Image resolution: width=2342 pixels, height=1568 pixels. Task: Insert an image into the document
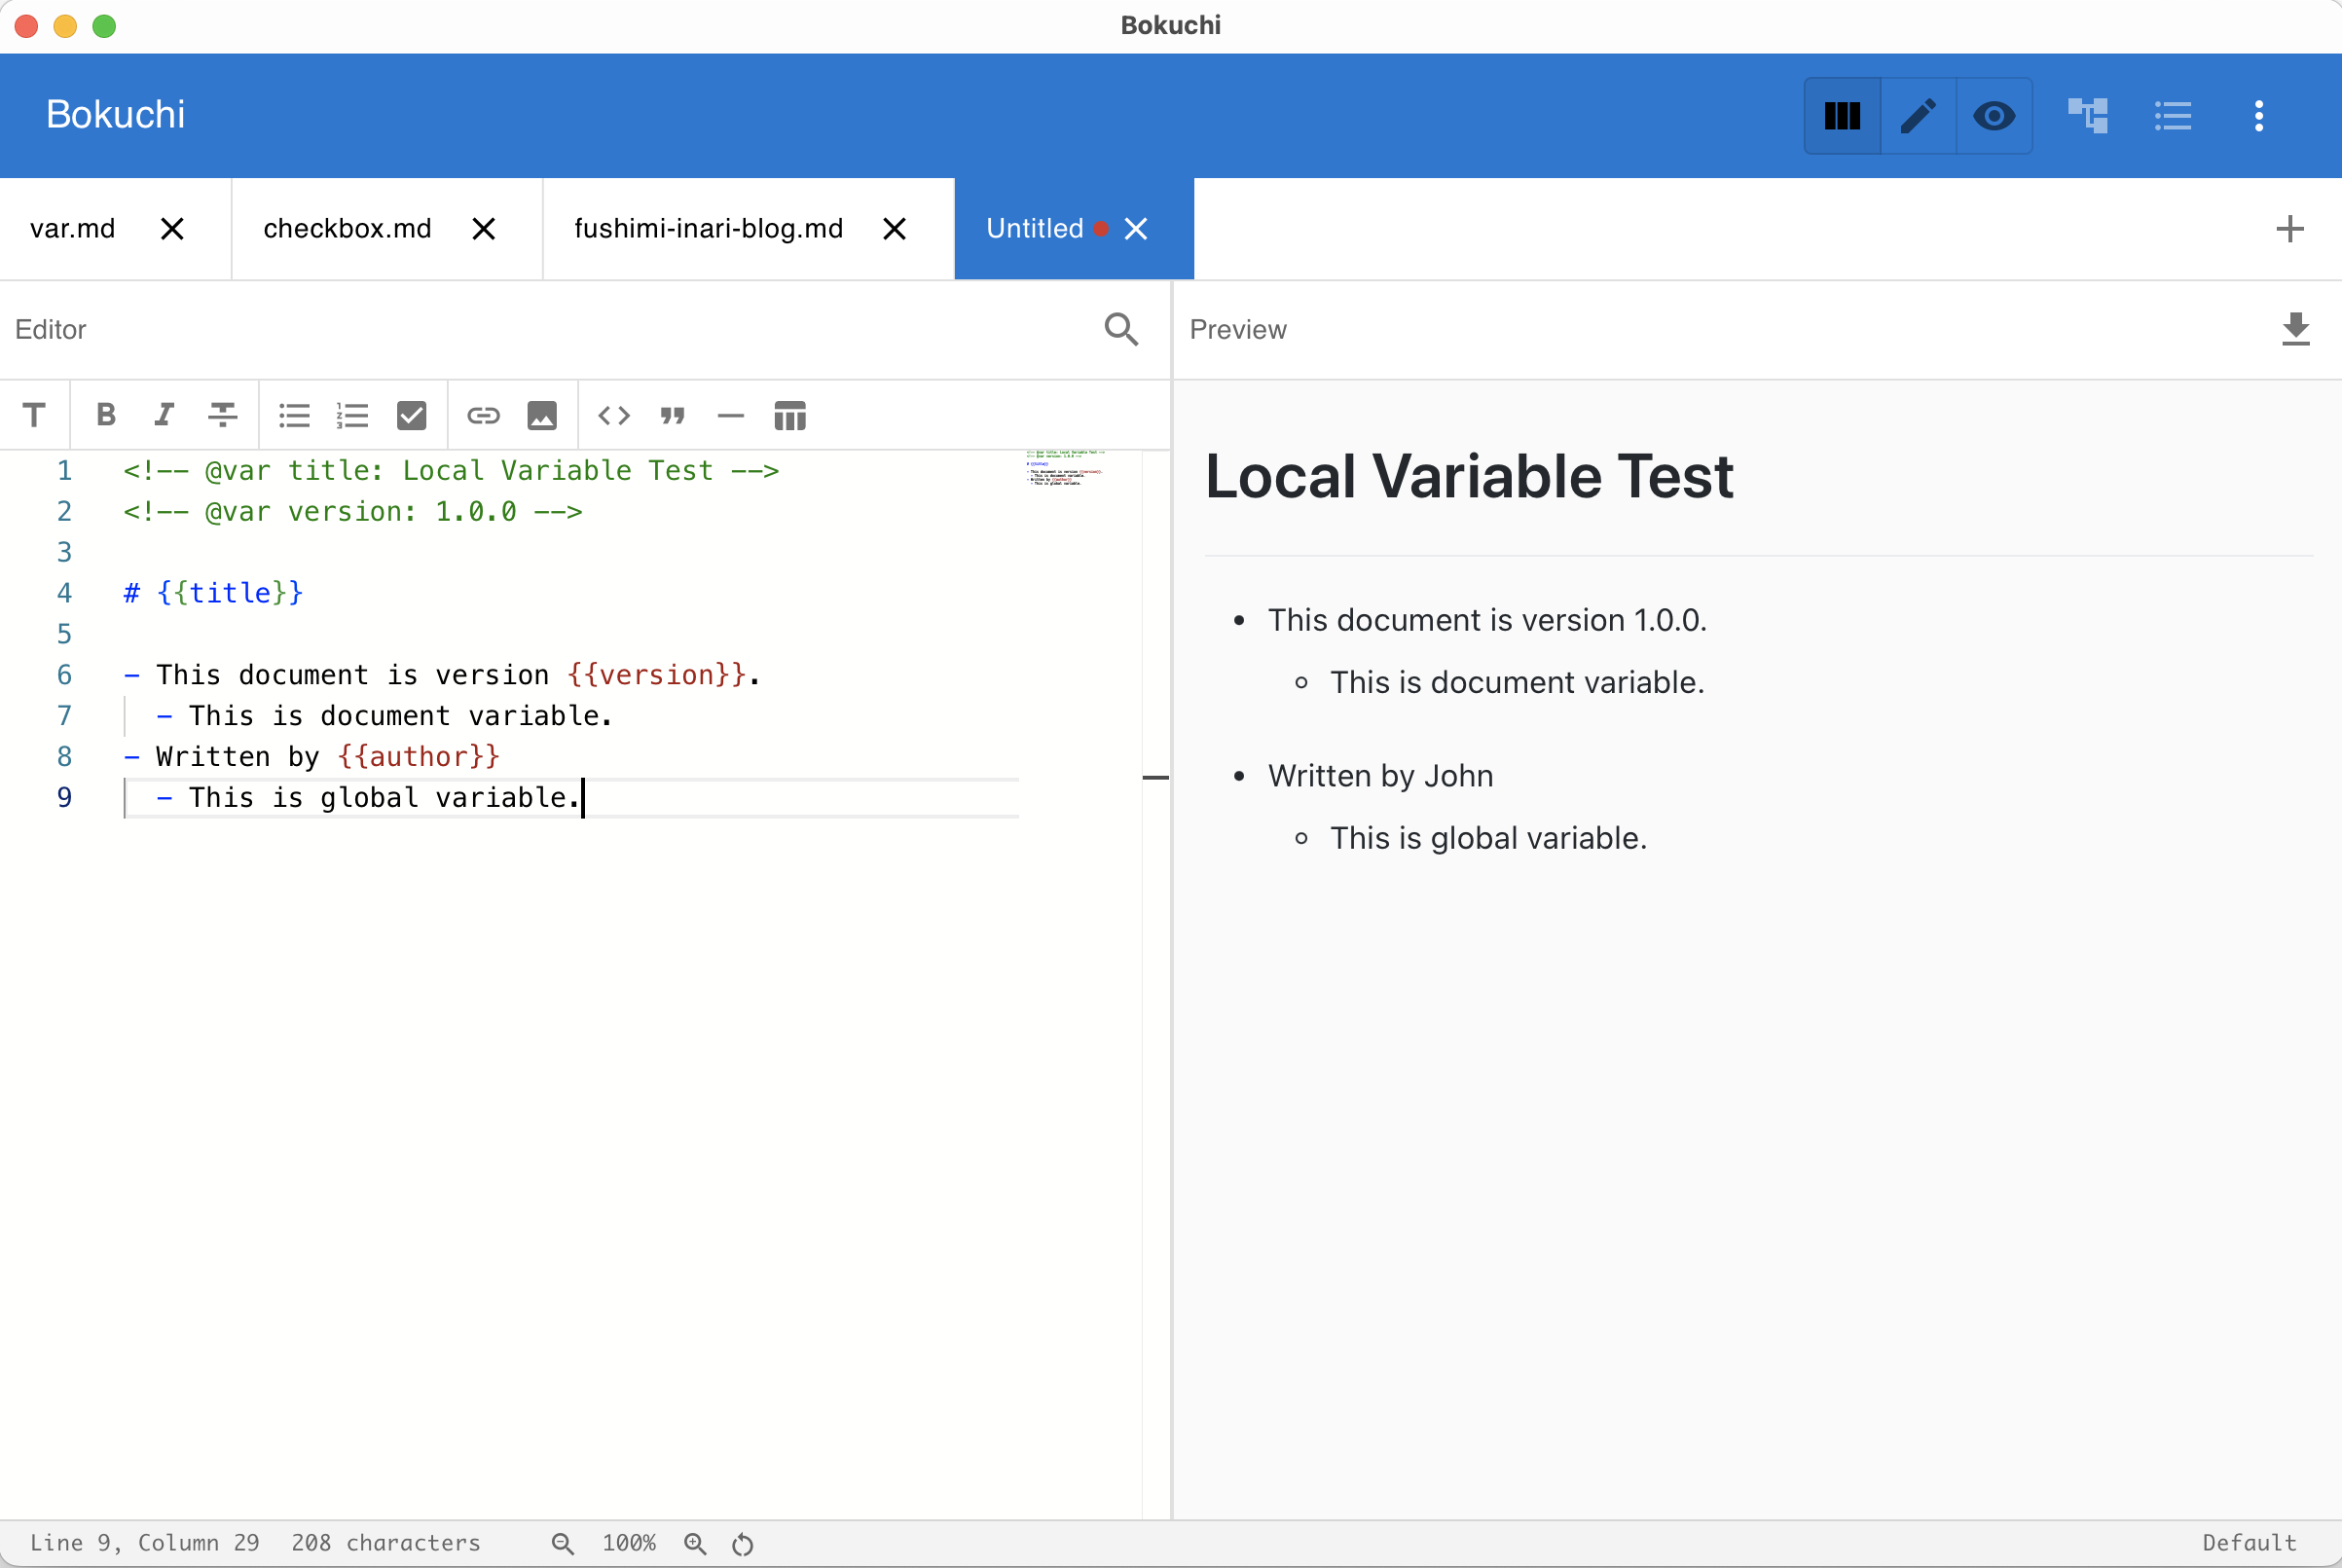pos(541,415)
